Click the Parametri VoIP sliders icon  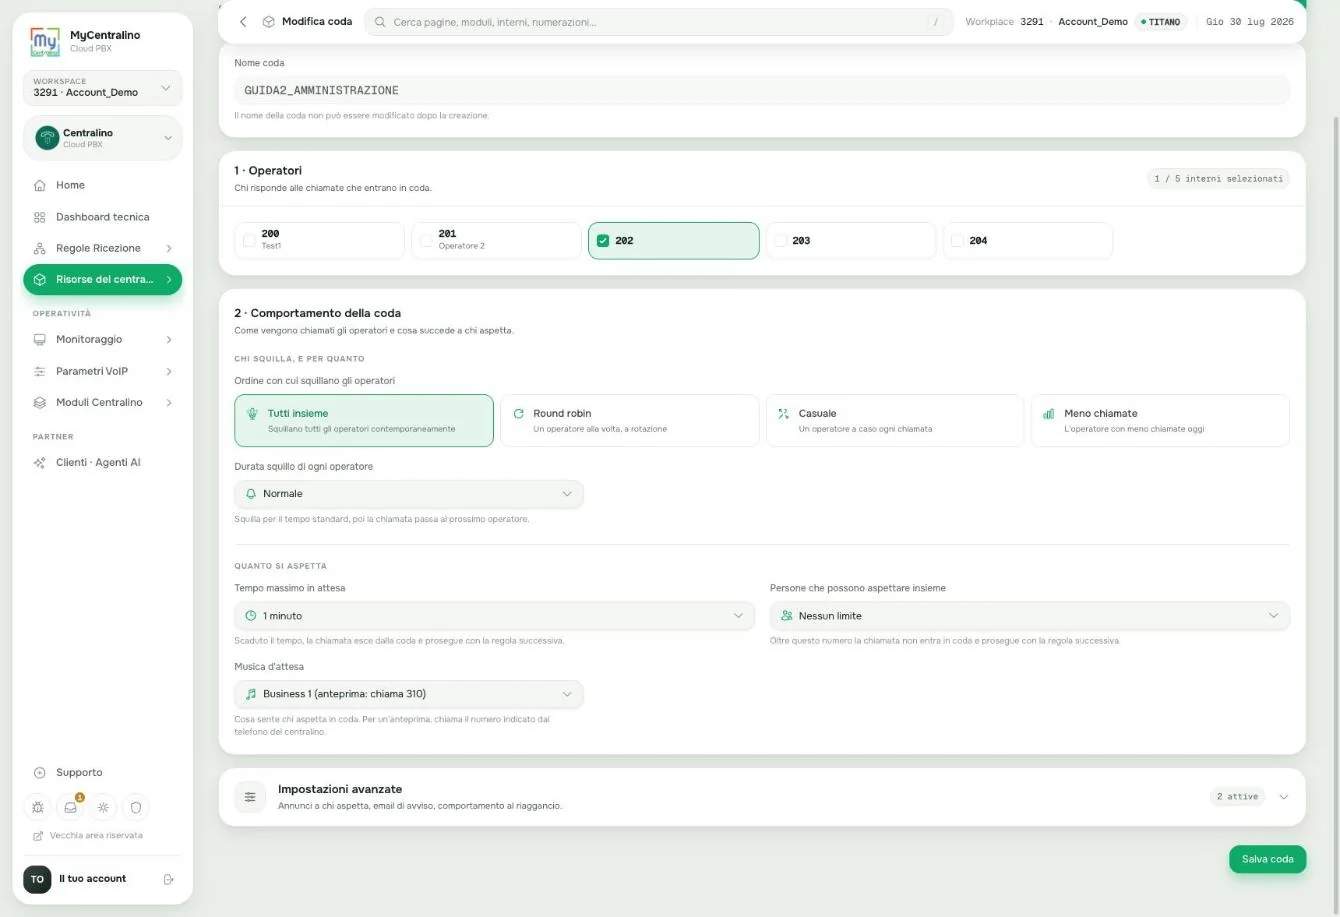coord(40,371)
